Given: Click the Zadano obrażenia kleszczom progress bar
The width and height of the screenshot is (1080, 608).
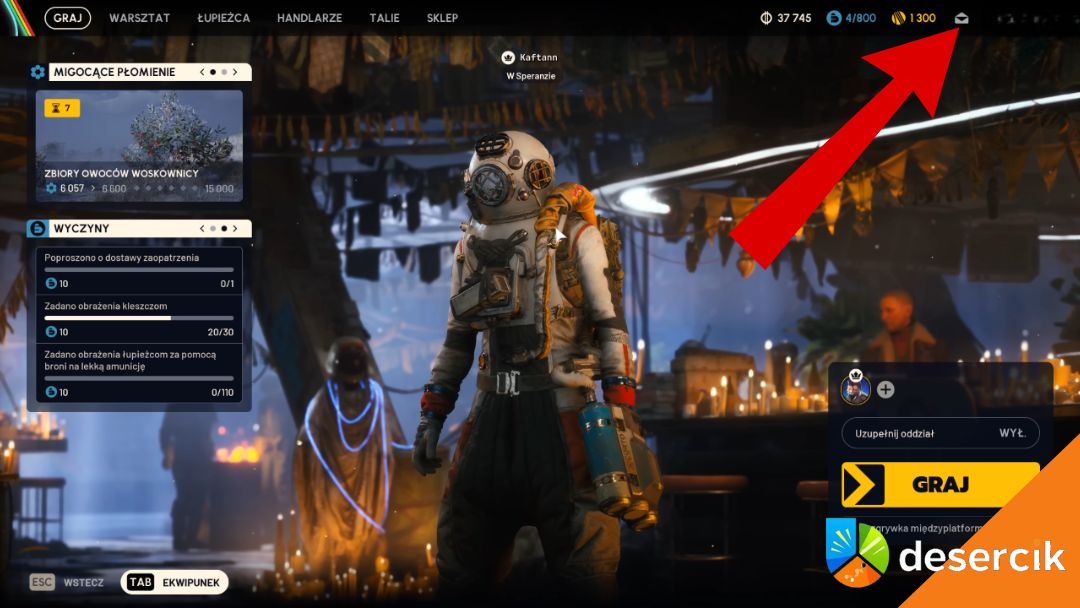Looking at the screenshot, I should click(x=139, y=318).
